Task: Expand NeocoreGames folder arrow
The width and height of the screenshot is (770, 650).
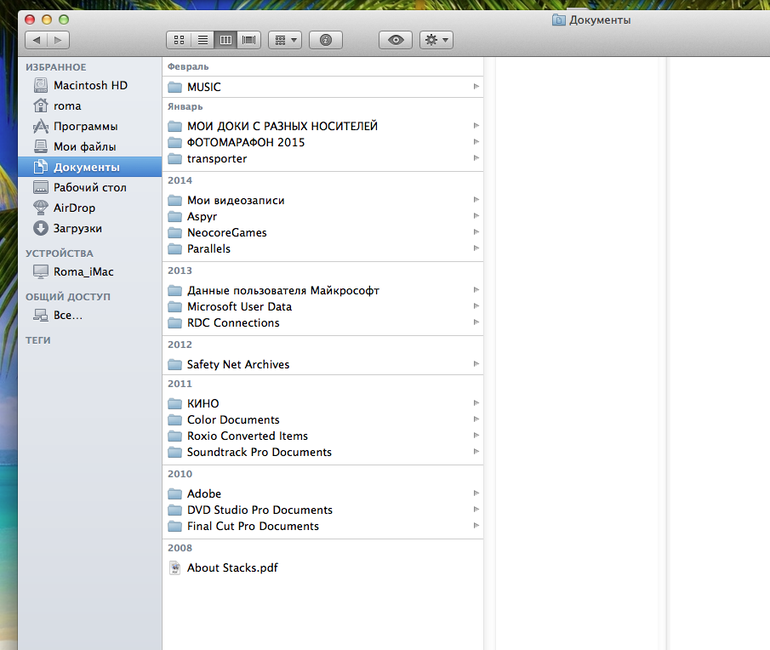Action: point(476,232)
